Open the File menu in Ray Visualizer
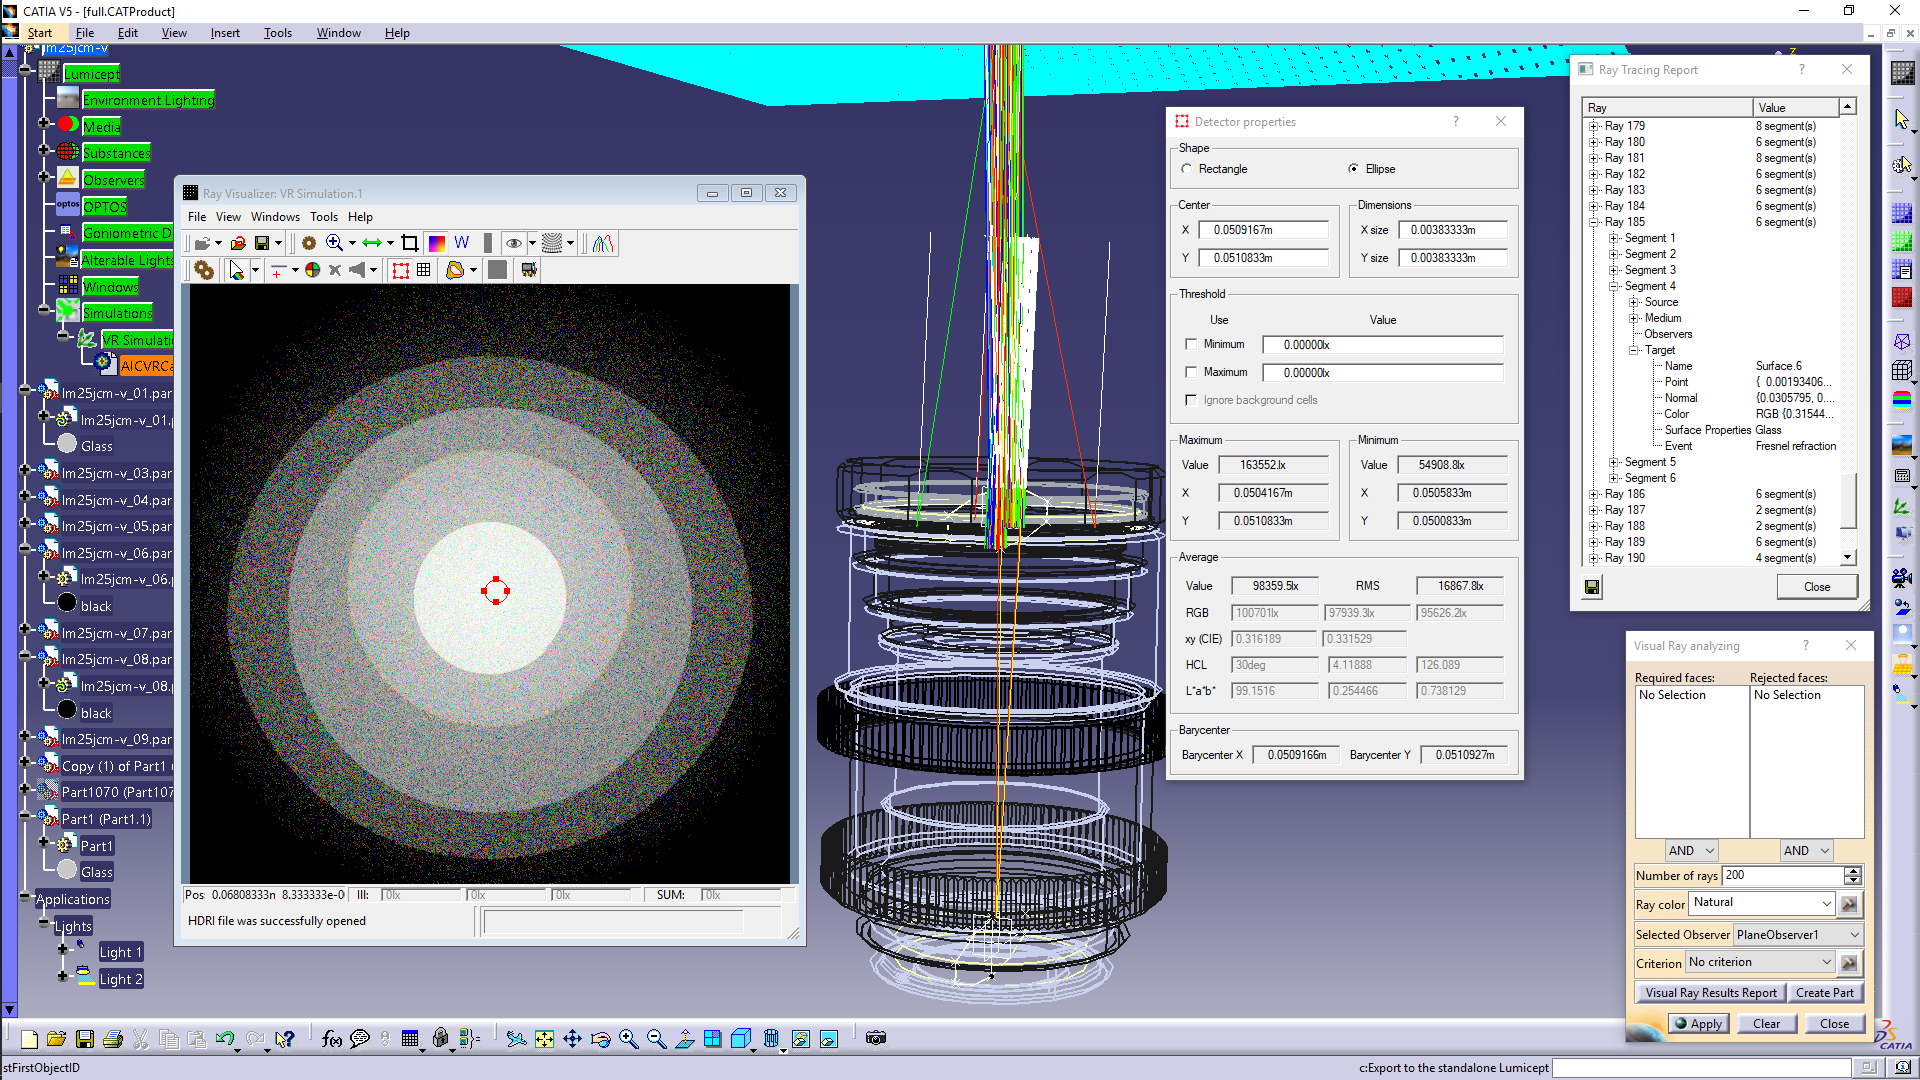 [197, 217]
